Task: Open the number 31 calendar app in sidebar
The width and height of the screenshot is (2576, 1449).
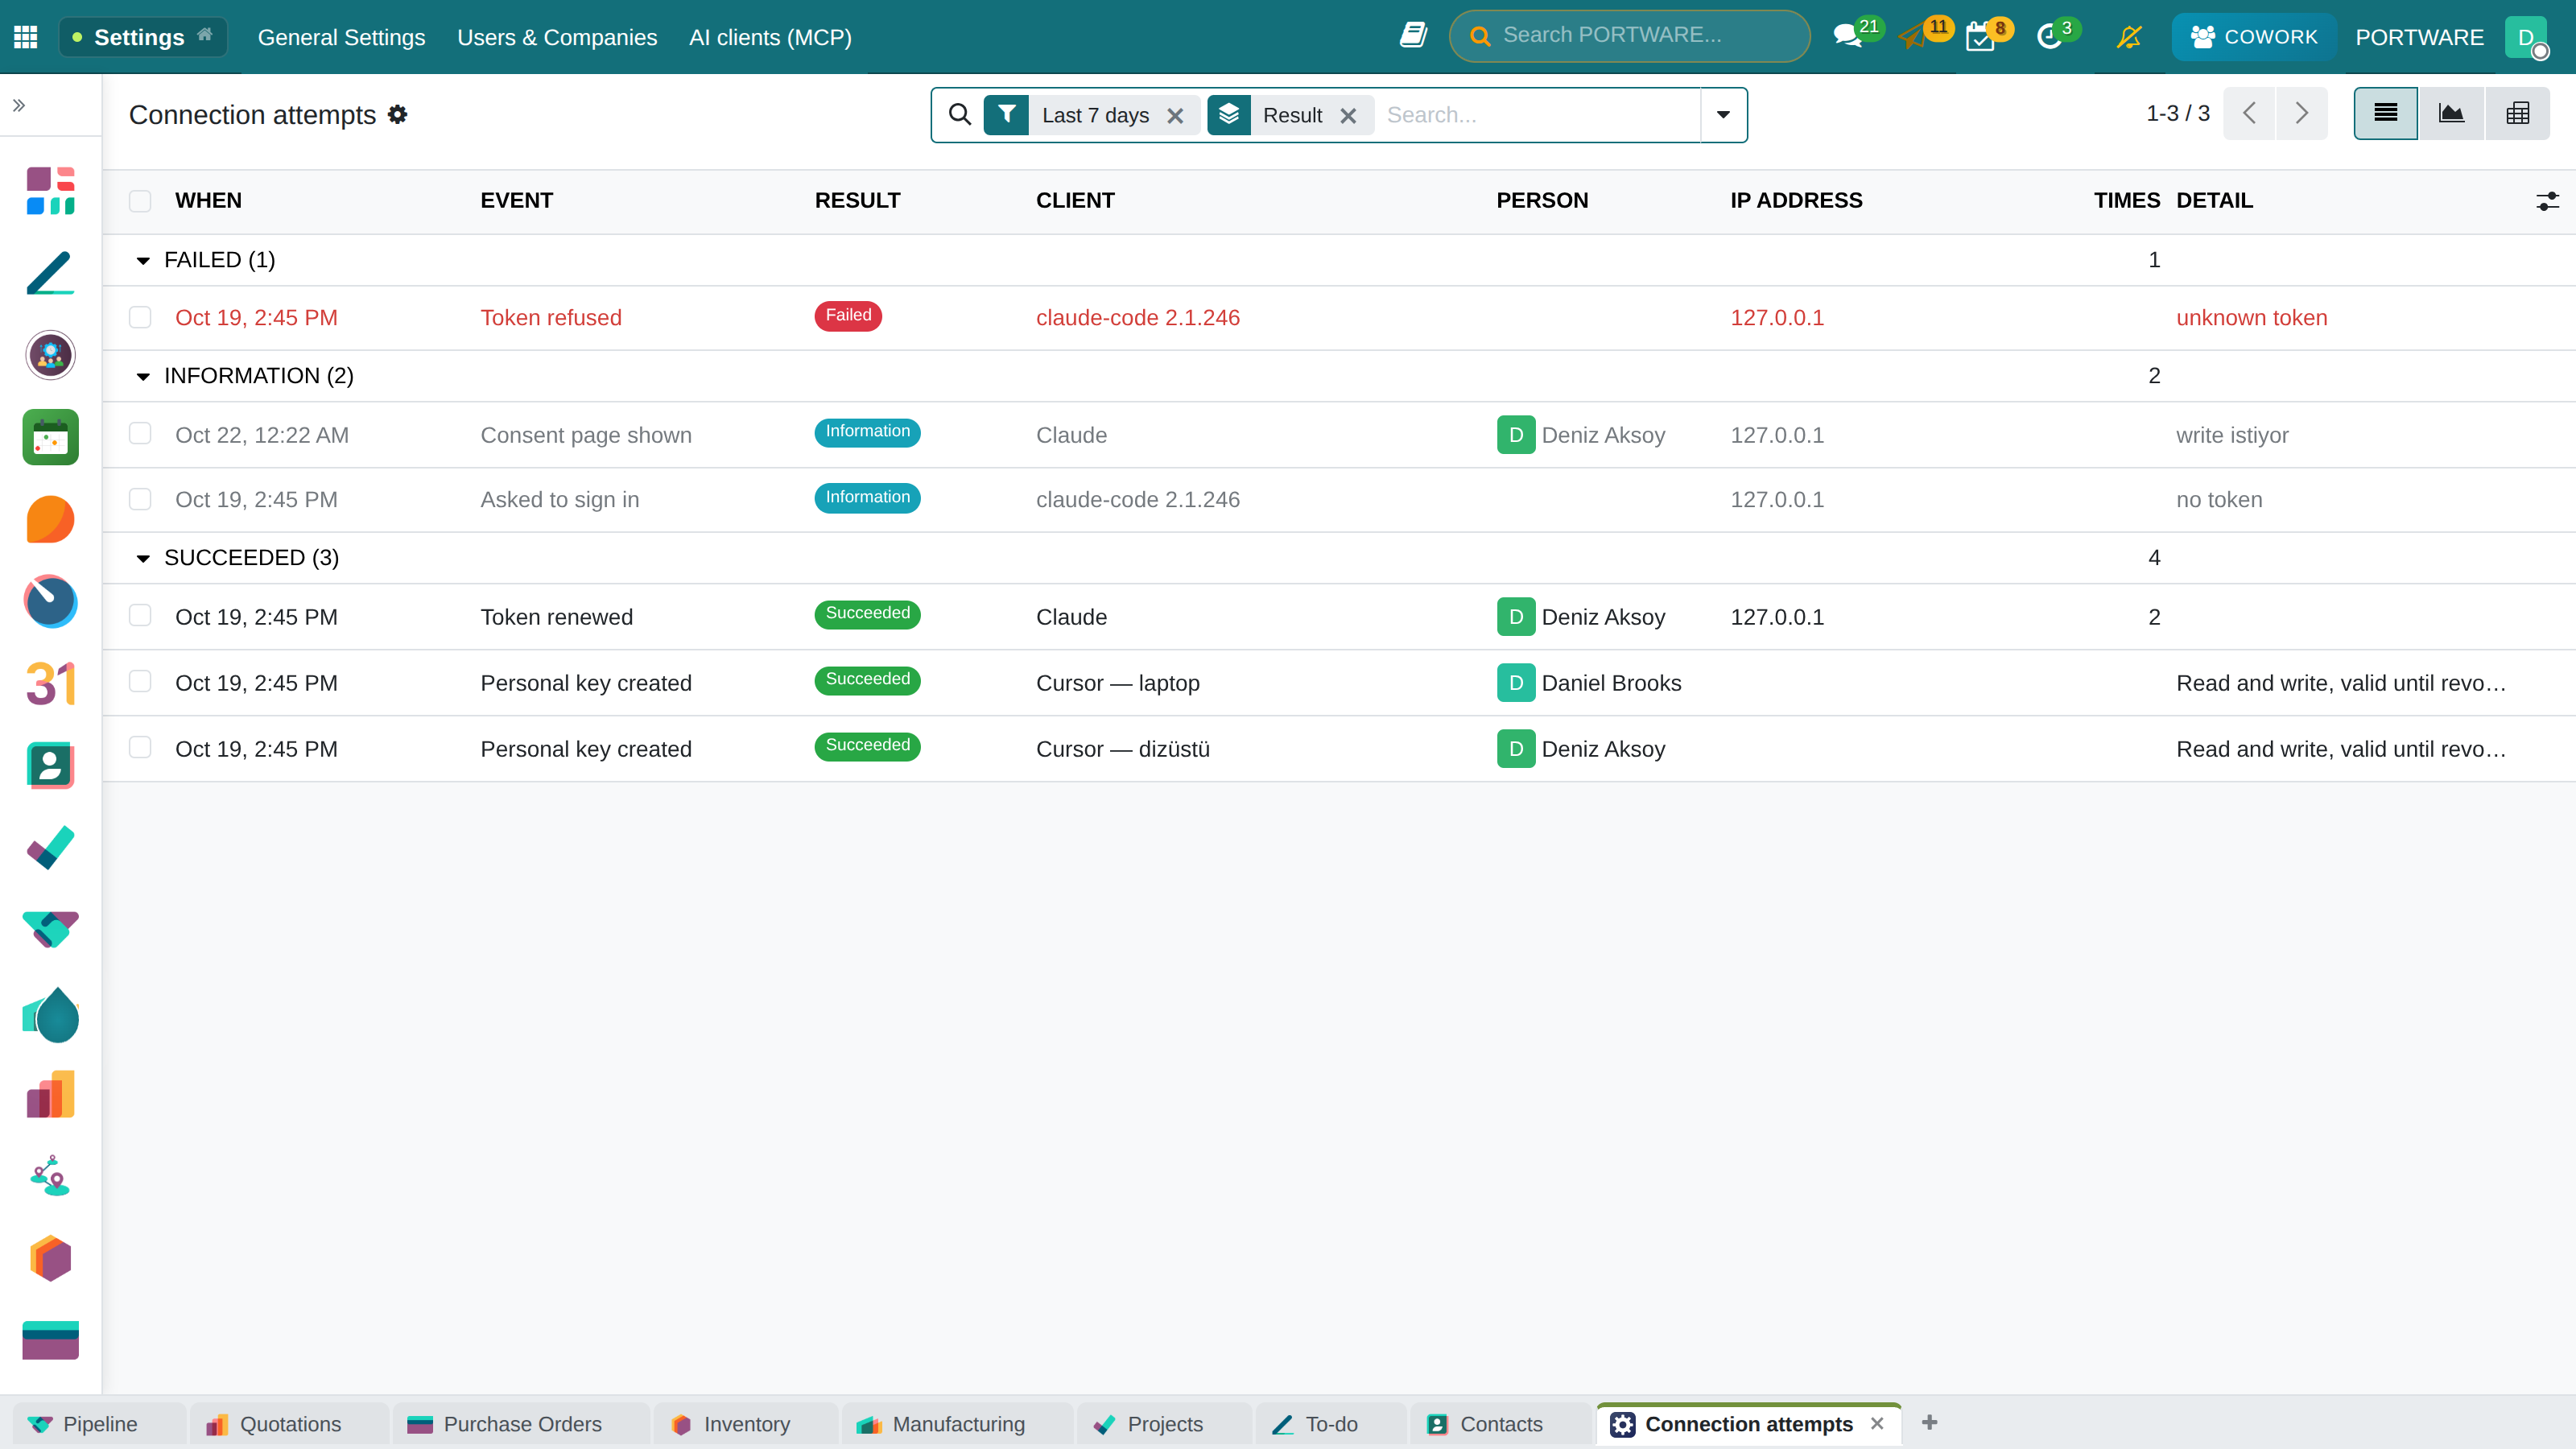Action: click(x=50, y=684)
